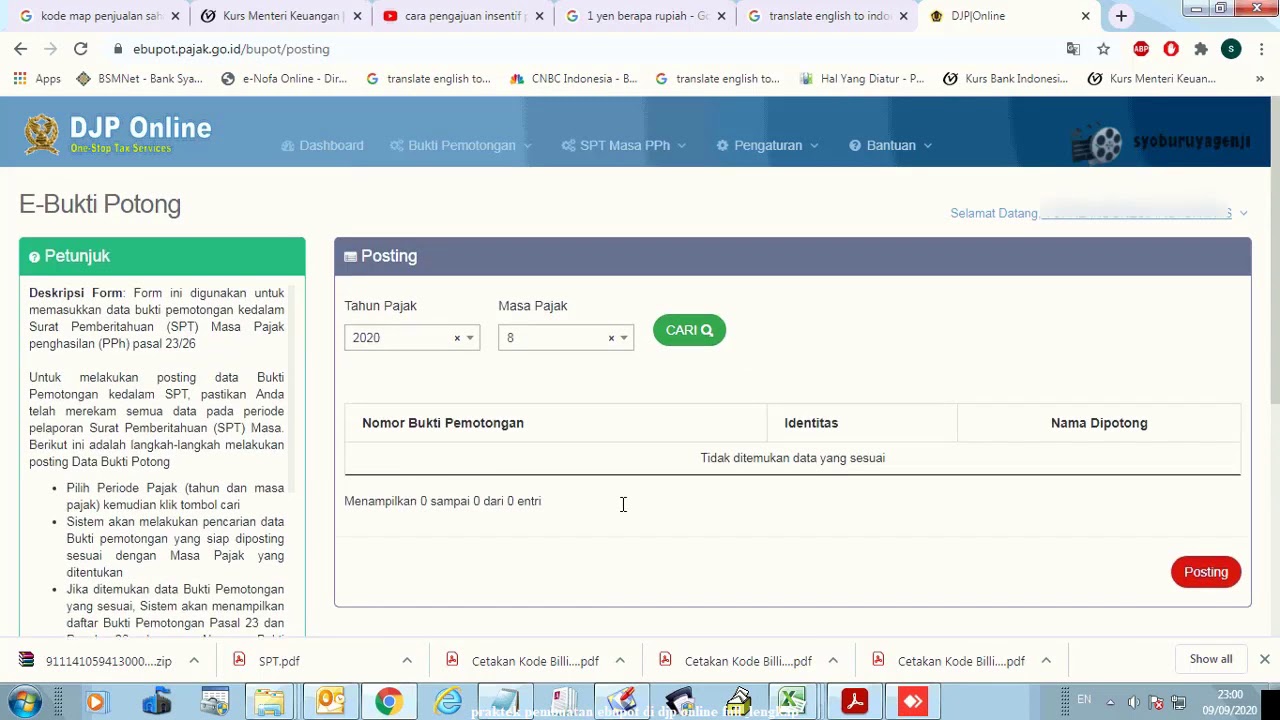Go back to the previous page
Viewport: 1280px width, 720px height.
click(x=20, y=49)
